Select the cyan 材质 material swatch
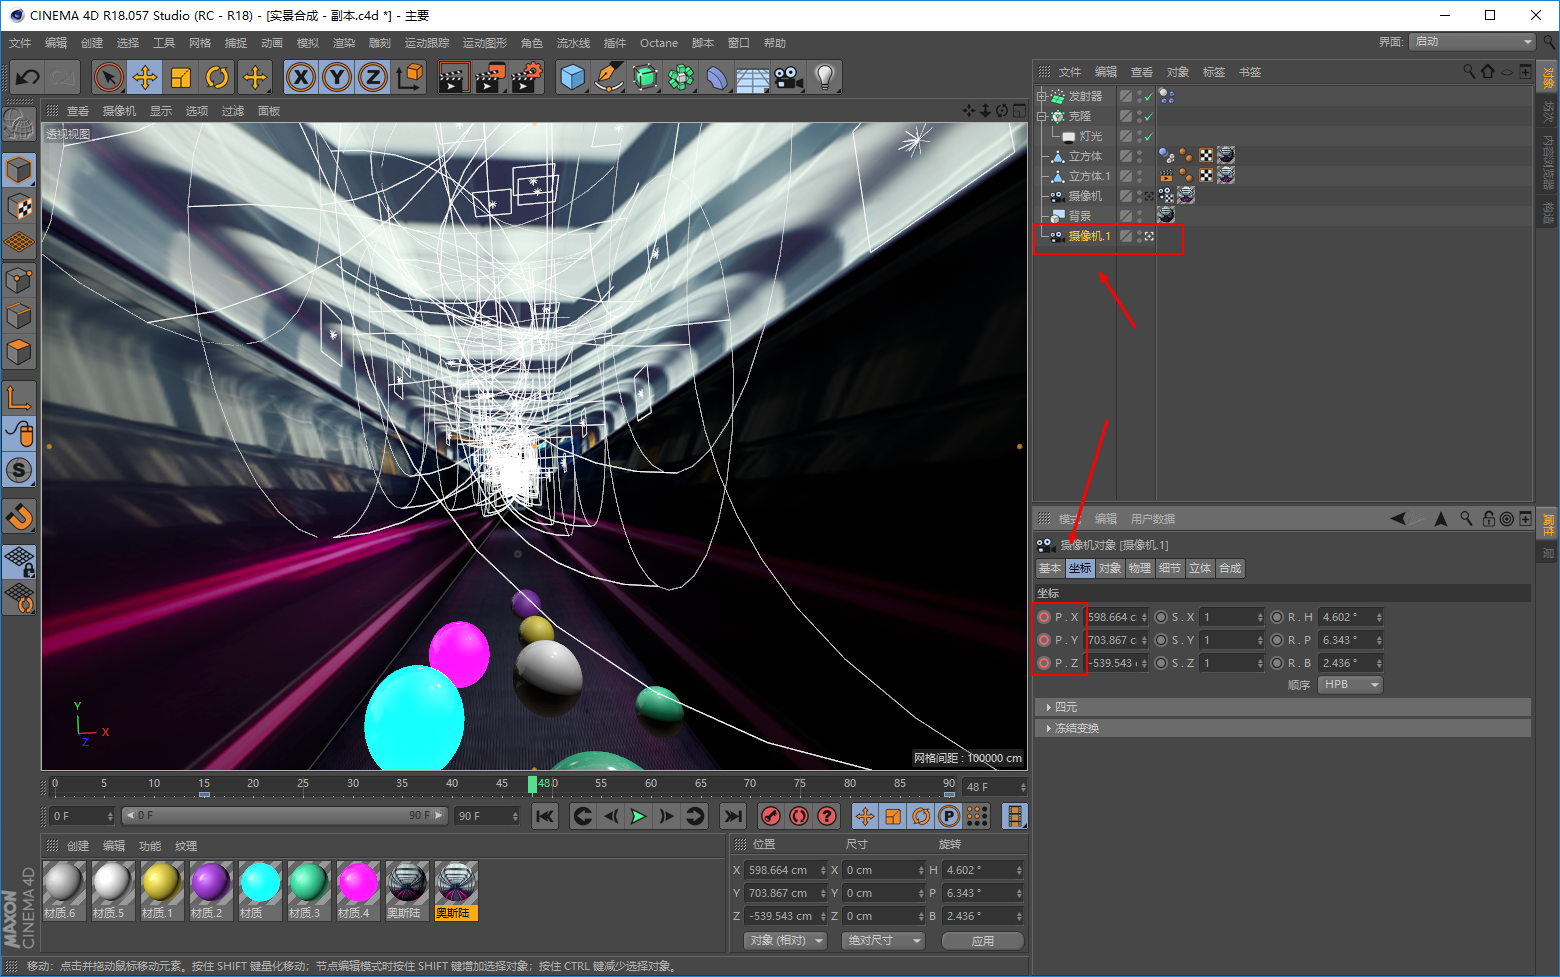Screen dimensions: 1560x977 (x=259, y=884)
